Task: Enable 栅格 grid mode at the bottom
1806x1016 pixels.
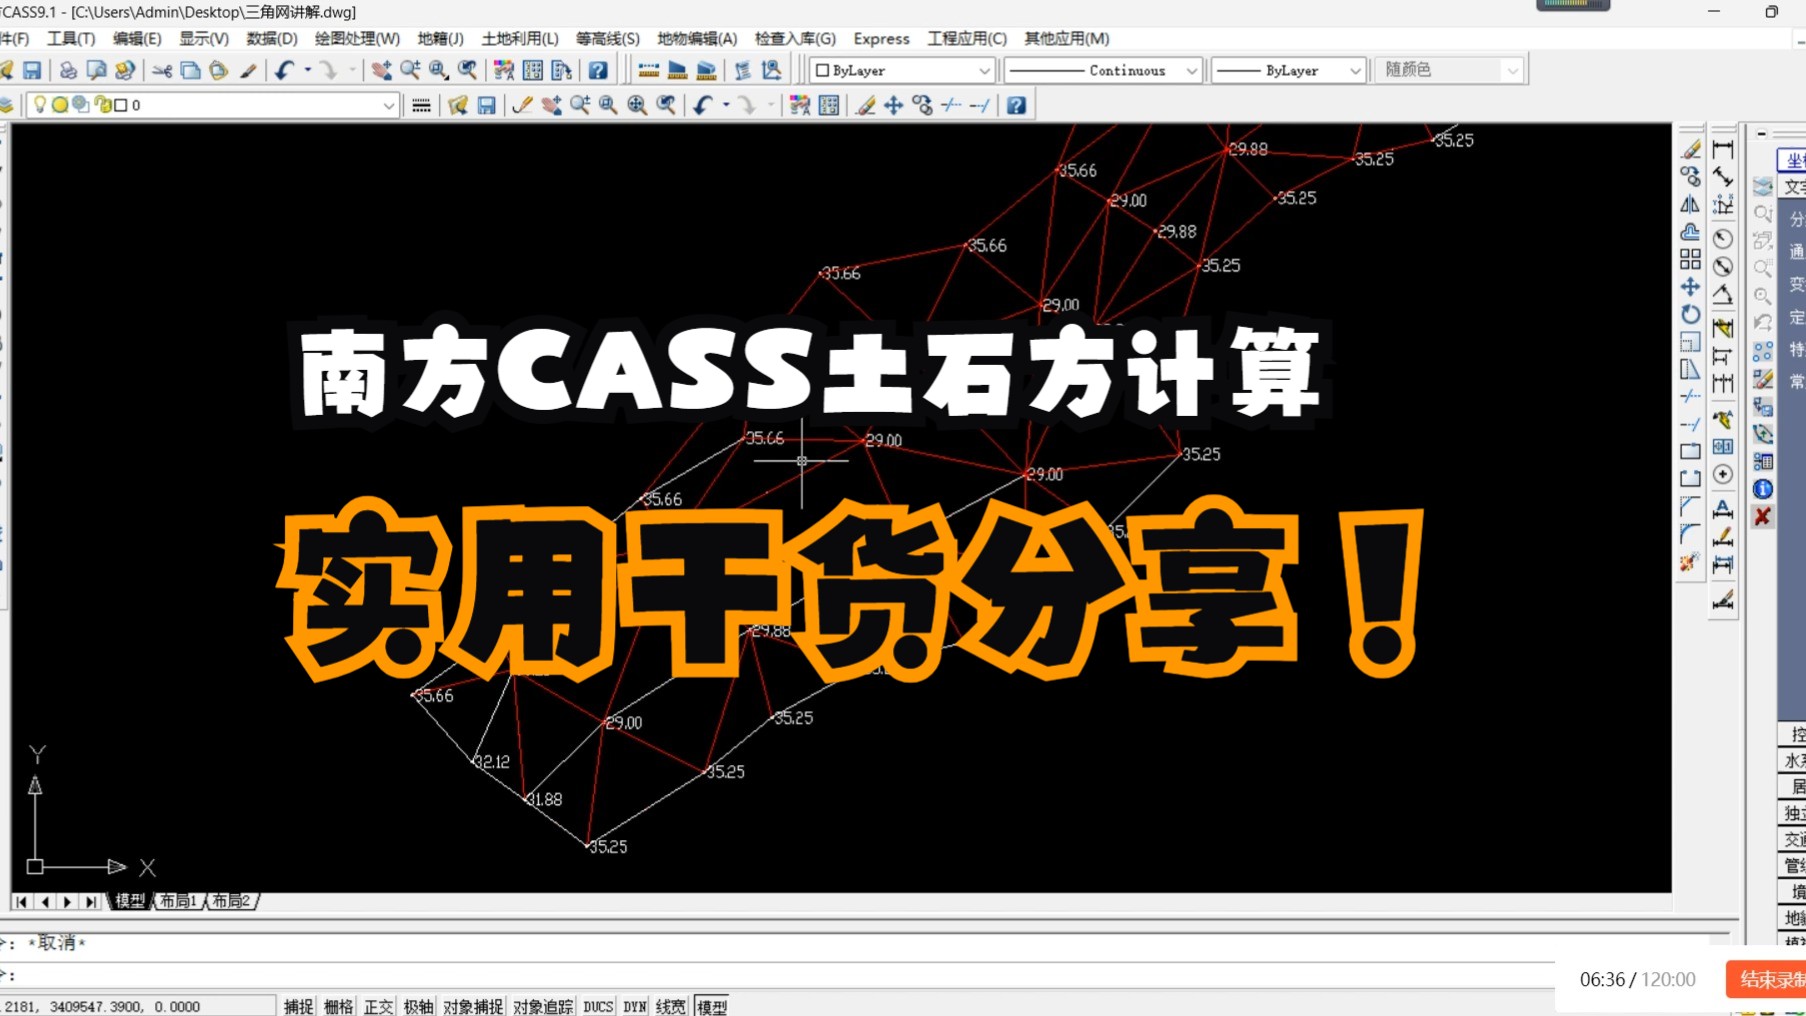Action: tap(340, 1006)
